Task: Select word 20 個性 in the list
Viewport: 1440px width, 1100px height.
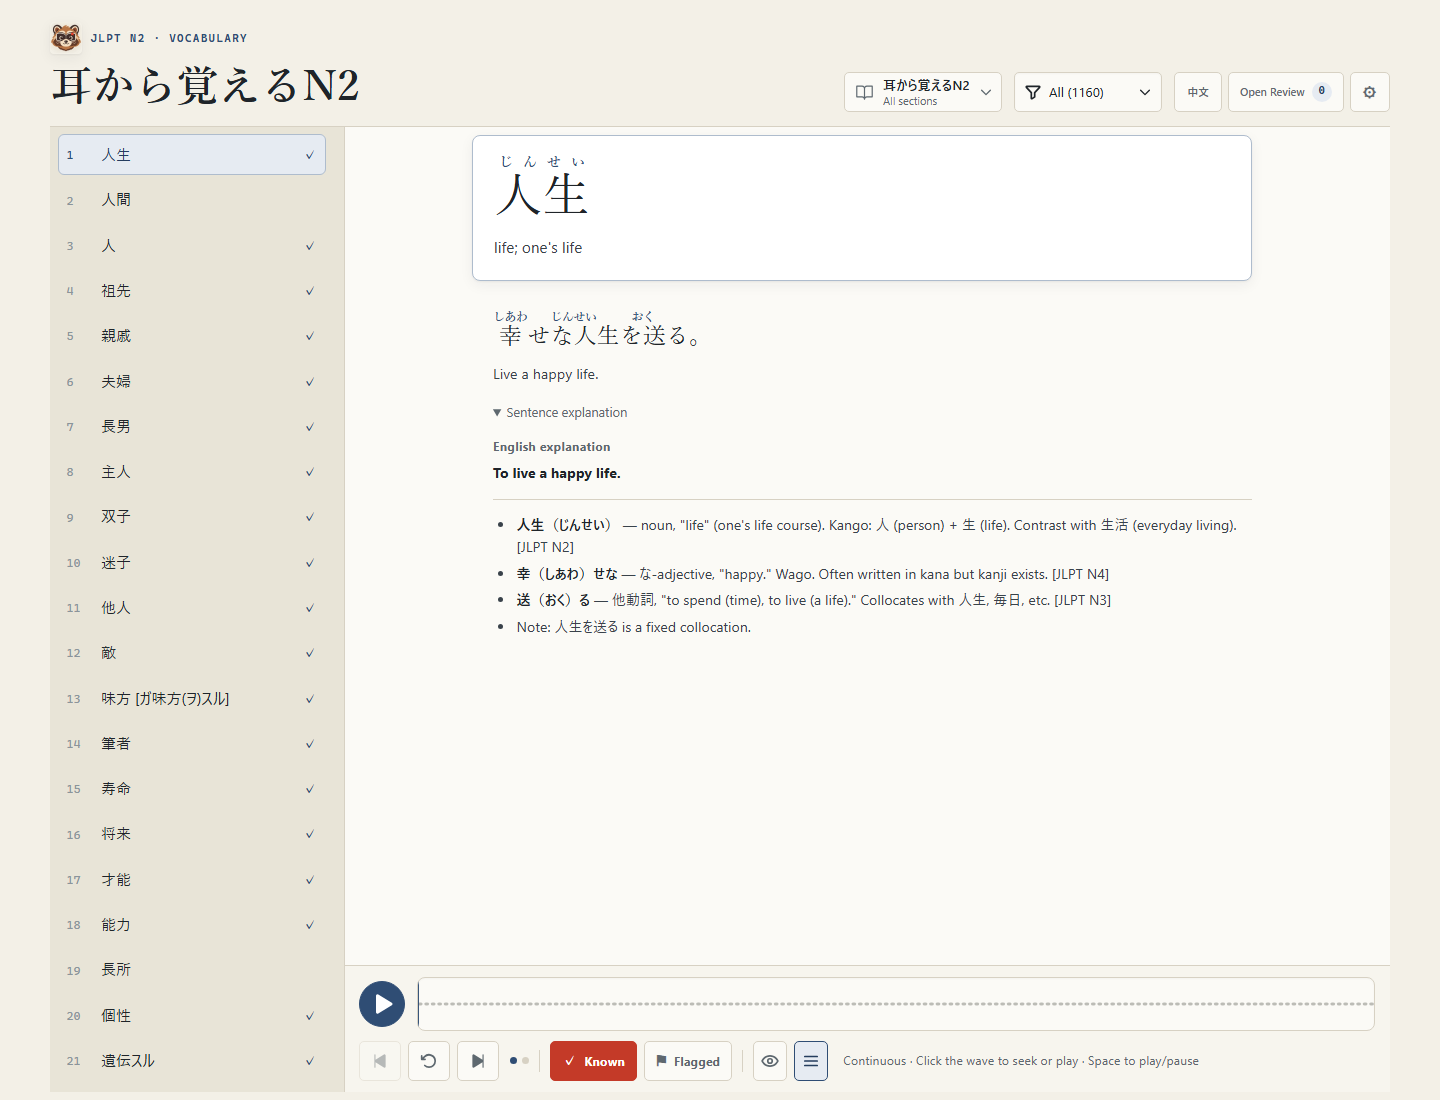Action: pyautogui.click(x=192, y=1015)
